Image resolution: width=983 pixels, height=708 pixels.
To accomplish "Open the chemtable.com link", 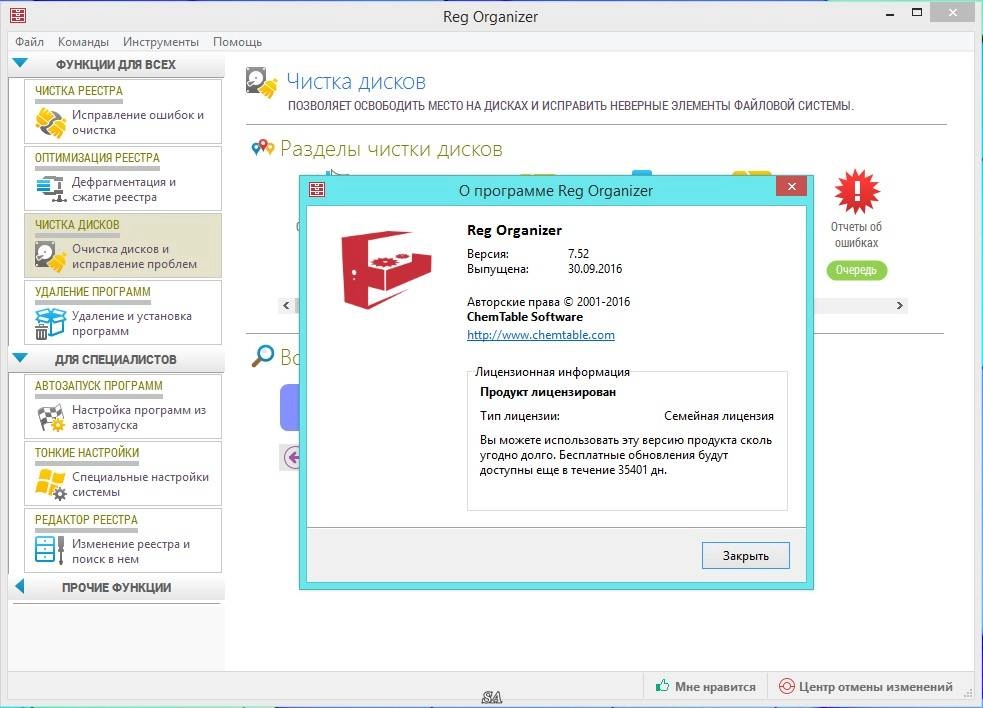I will tap(540, 335).
